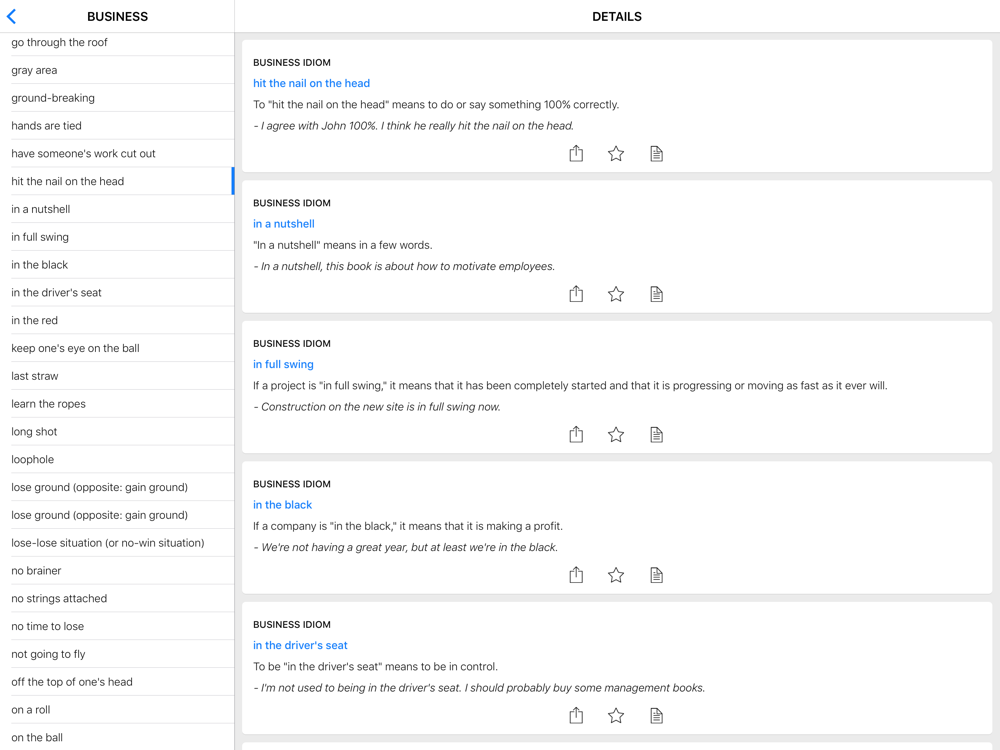Pick the "loophole" idiom in the sidebar
The width and height of the screenshot is (1000, 750).
[33, 460]
